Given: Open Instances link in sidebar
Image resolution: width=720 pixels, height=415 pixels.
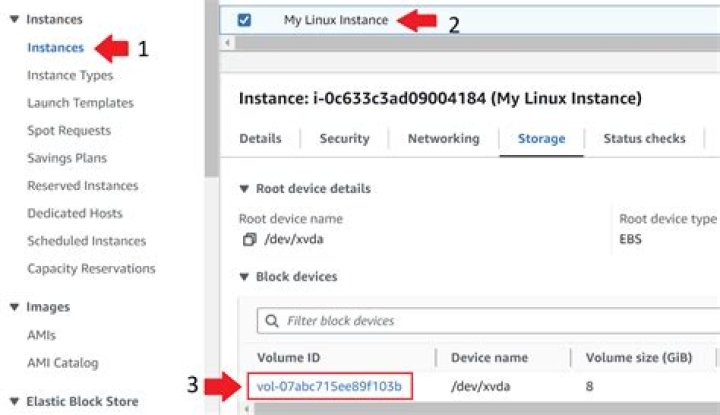Looking at the screenshot, I should click(x=56, y=48).
